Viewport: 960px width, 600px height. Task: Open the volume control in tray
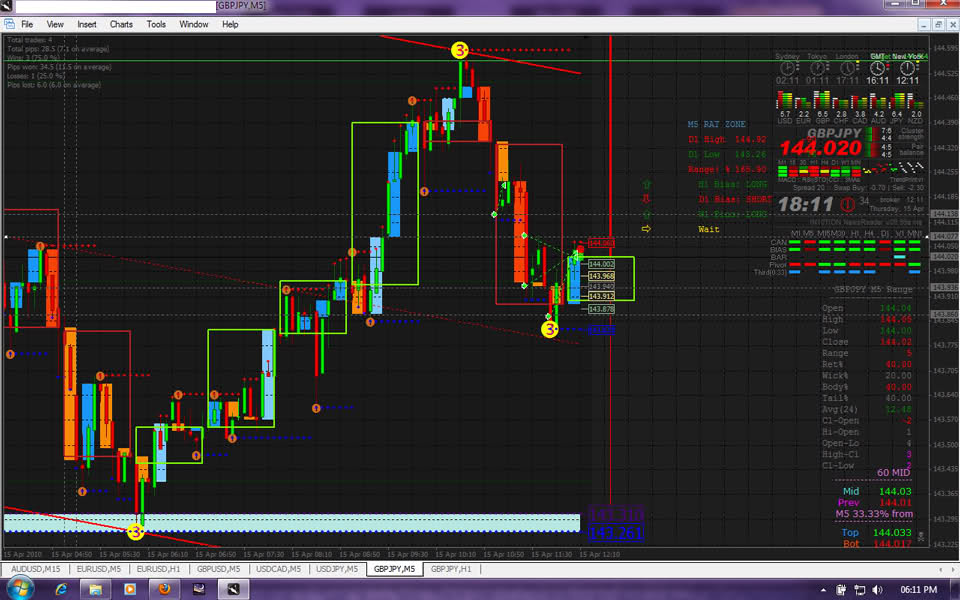[877, 590]
